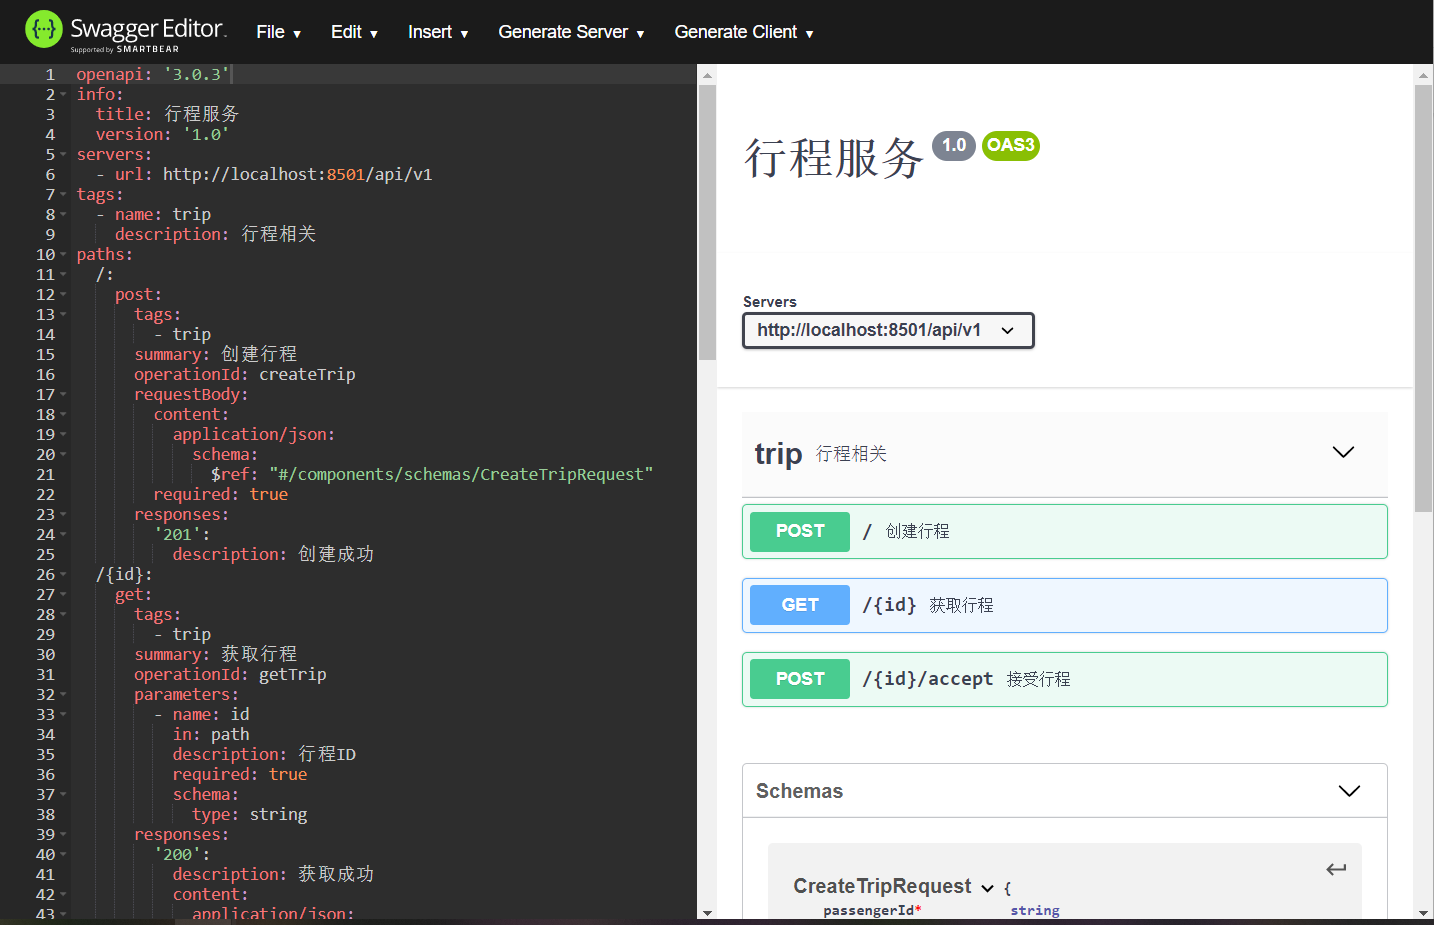
Task: Expand the POST /{id}/accept 接受行程 operation
Action: pos(1065,679)
